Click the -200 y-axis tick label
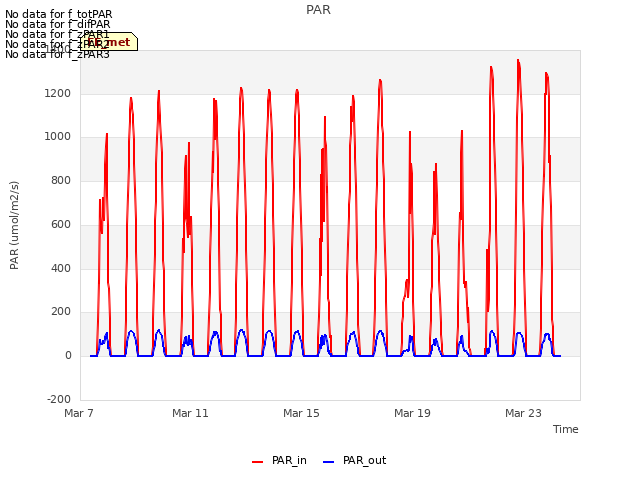This screenshot has width=640, height=480. pos(59,399)
